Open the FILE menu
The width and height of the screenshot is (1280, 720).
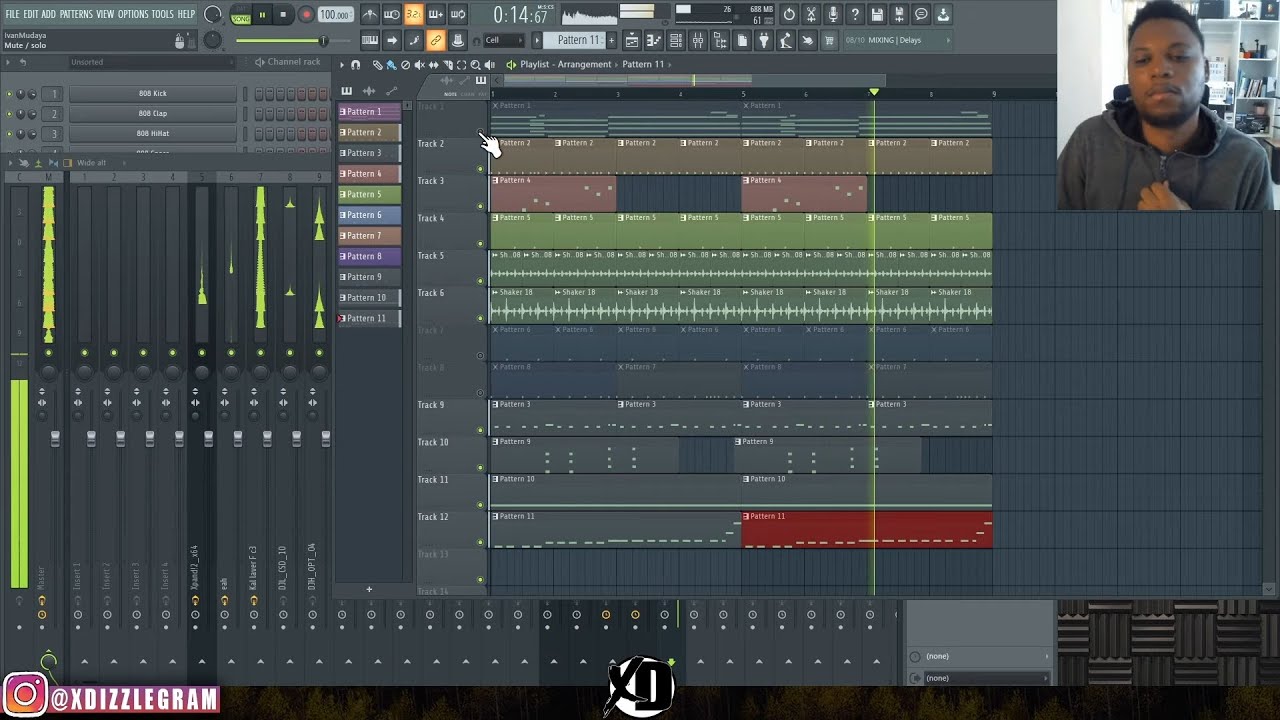click(12, 14)
